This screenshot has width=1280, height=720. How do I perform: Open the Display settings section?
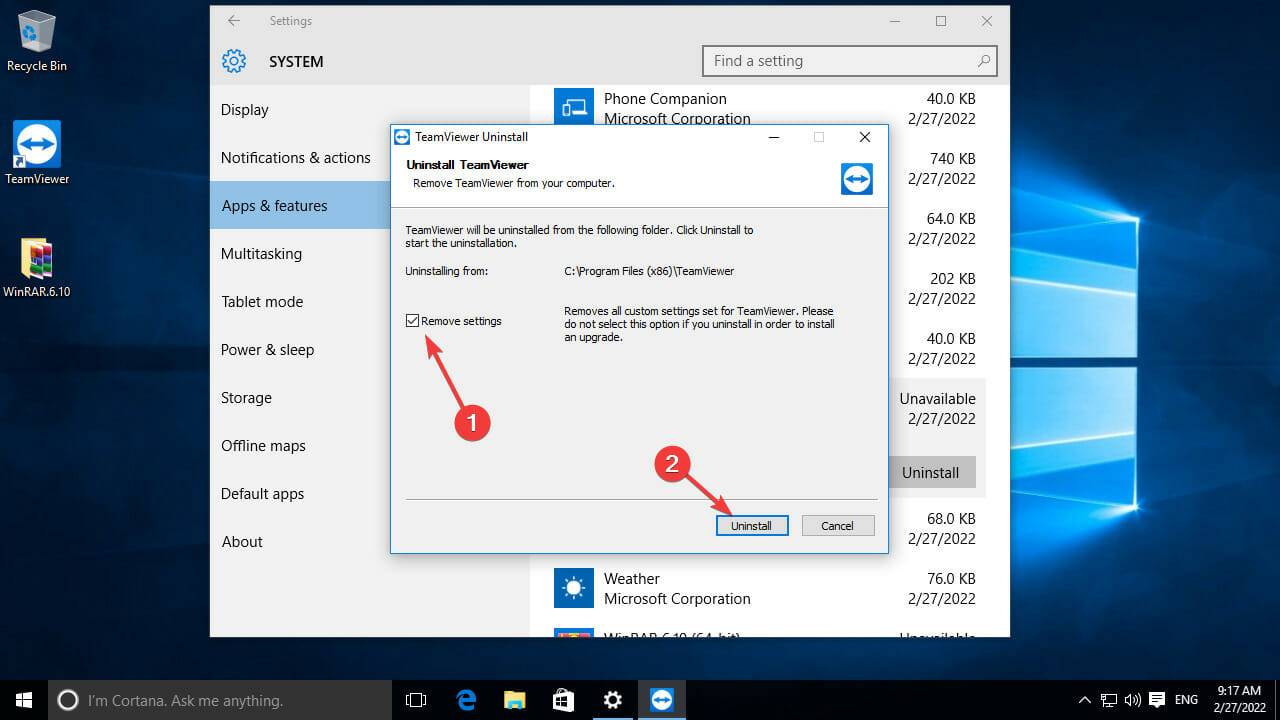244,109
